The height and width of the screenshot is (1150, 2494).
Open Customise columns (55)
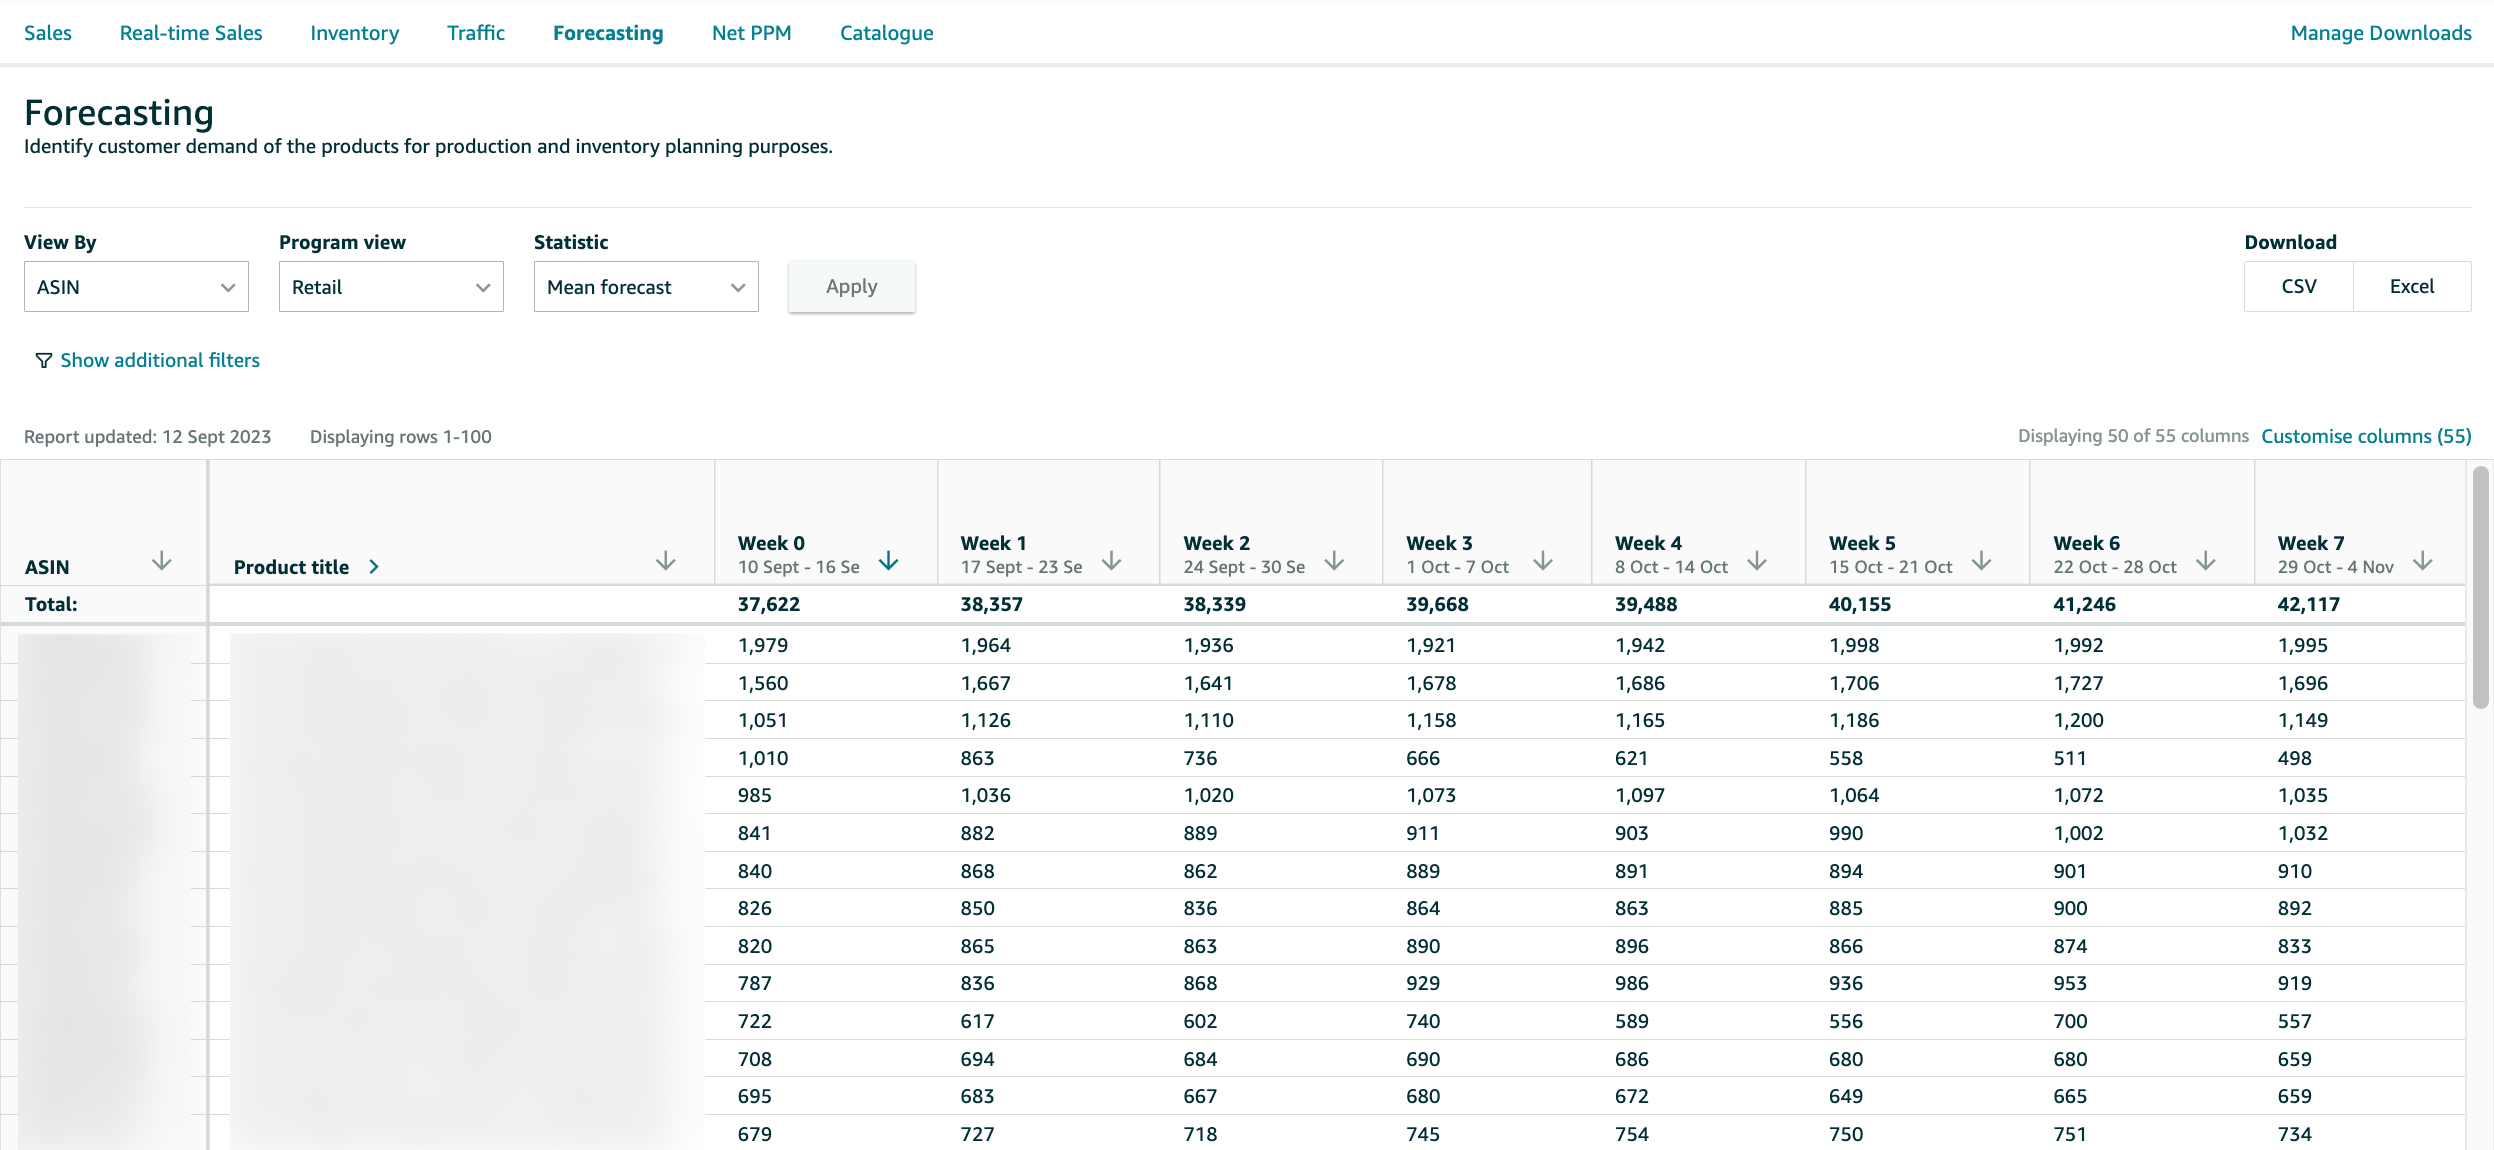coord(2366,436)
